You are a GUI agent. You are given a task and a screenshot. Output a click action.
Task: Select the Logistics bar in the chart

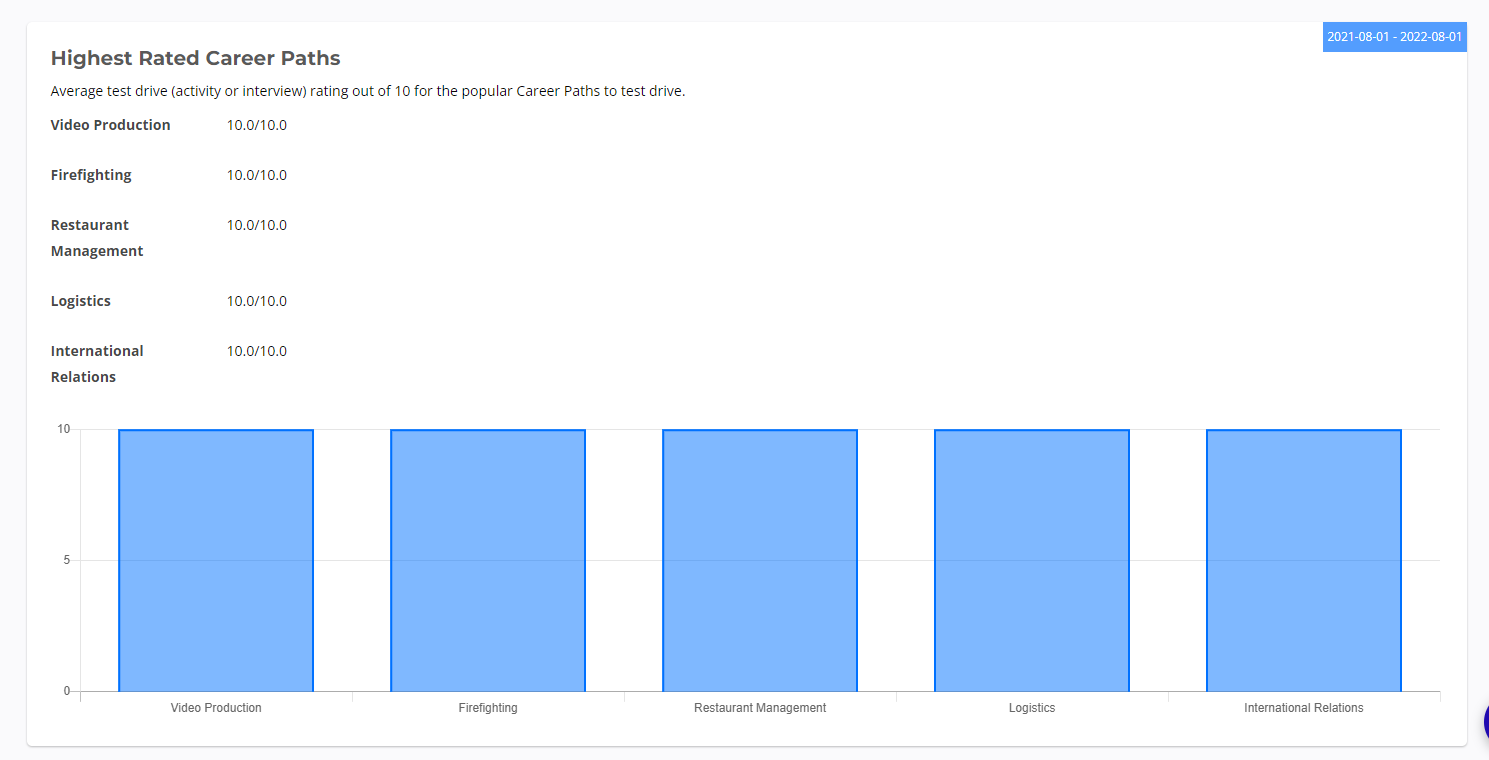[x=1032, y=560]
